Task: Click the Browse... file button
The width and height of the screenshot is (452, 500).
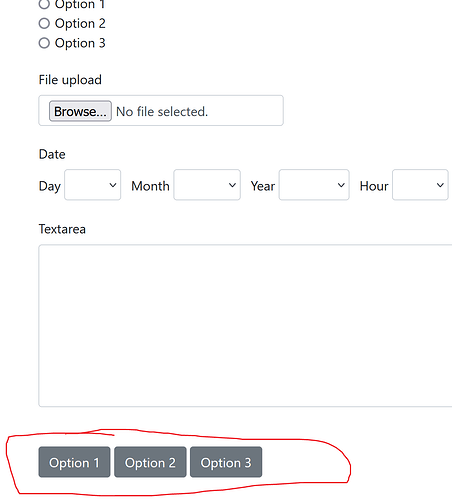Action: (80, 111)
